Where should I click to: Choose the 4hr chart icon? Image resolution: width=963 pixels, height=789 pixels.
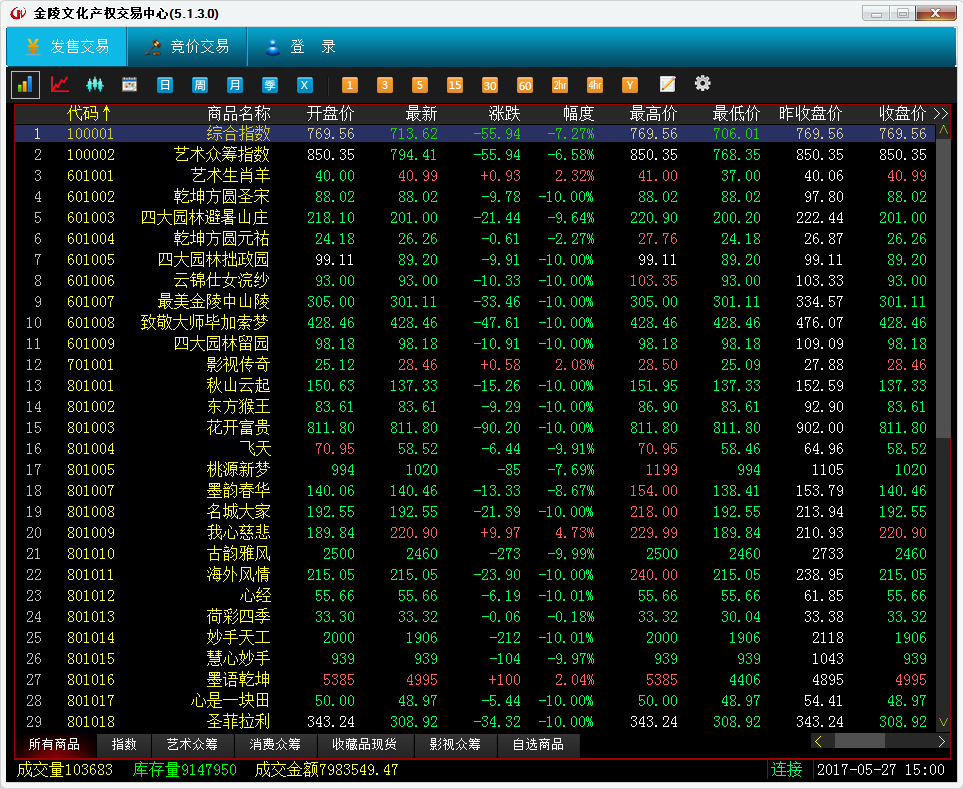[x=595, y=85]
